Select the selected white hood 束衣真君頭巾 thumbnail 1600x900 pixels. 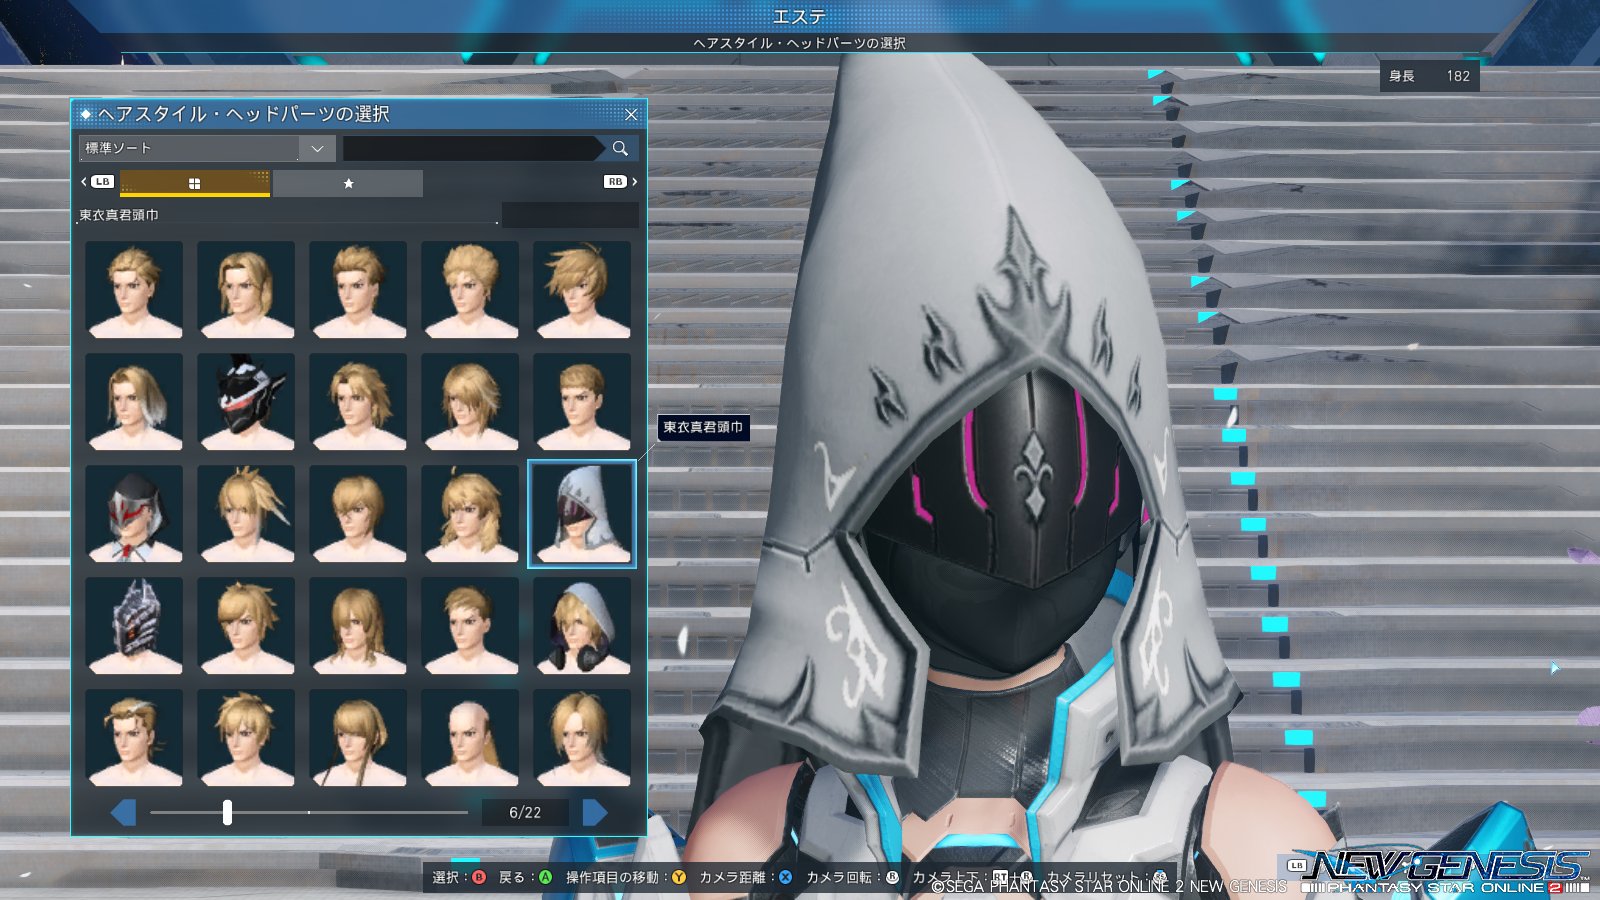tap(582, 514)
